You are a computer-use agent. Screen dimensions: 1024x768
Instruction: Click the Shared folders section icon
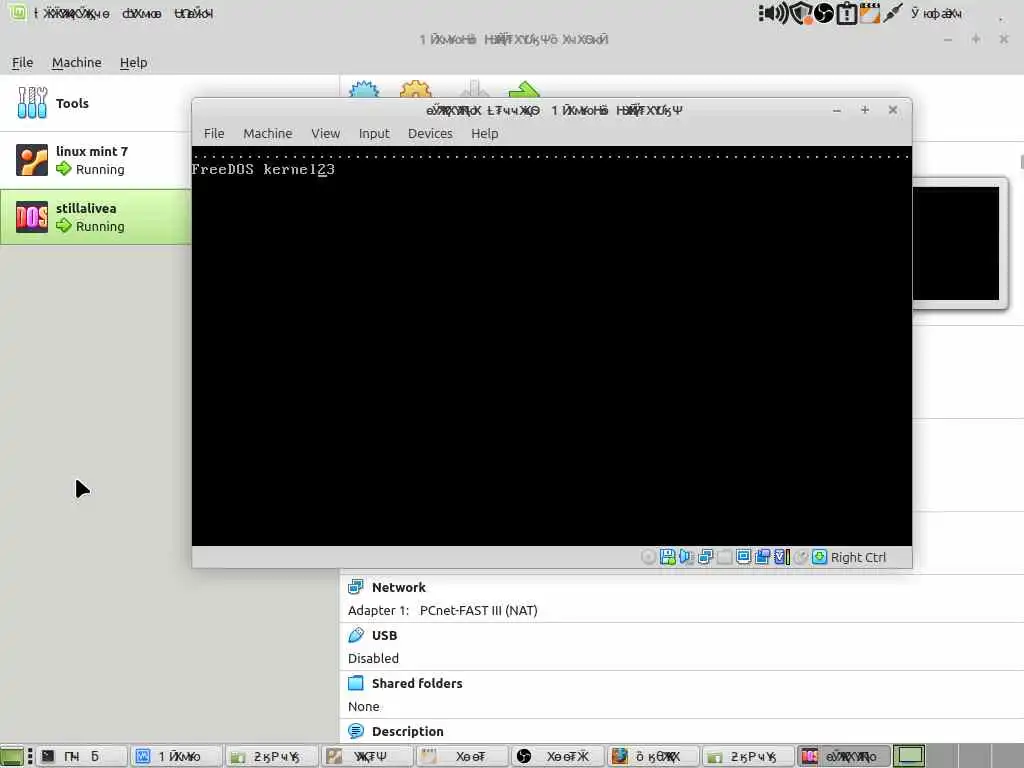[x=356, y=683]
